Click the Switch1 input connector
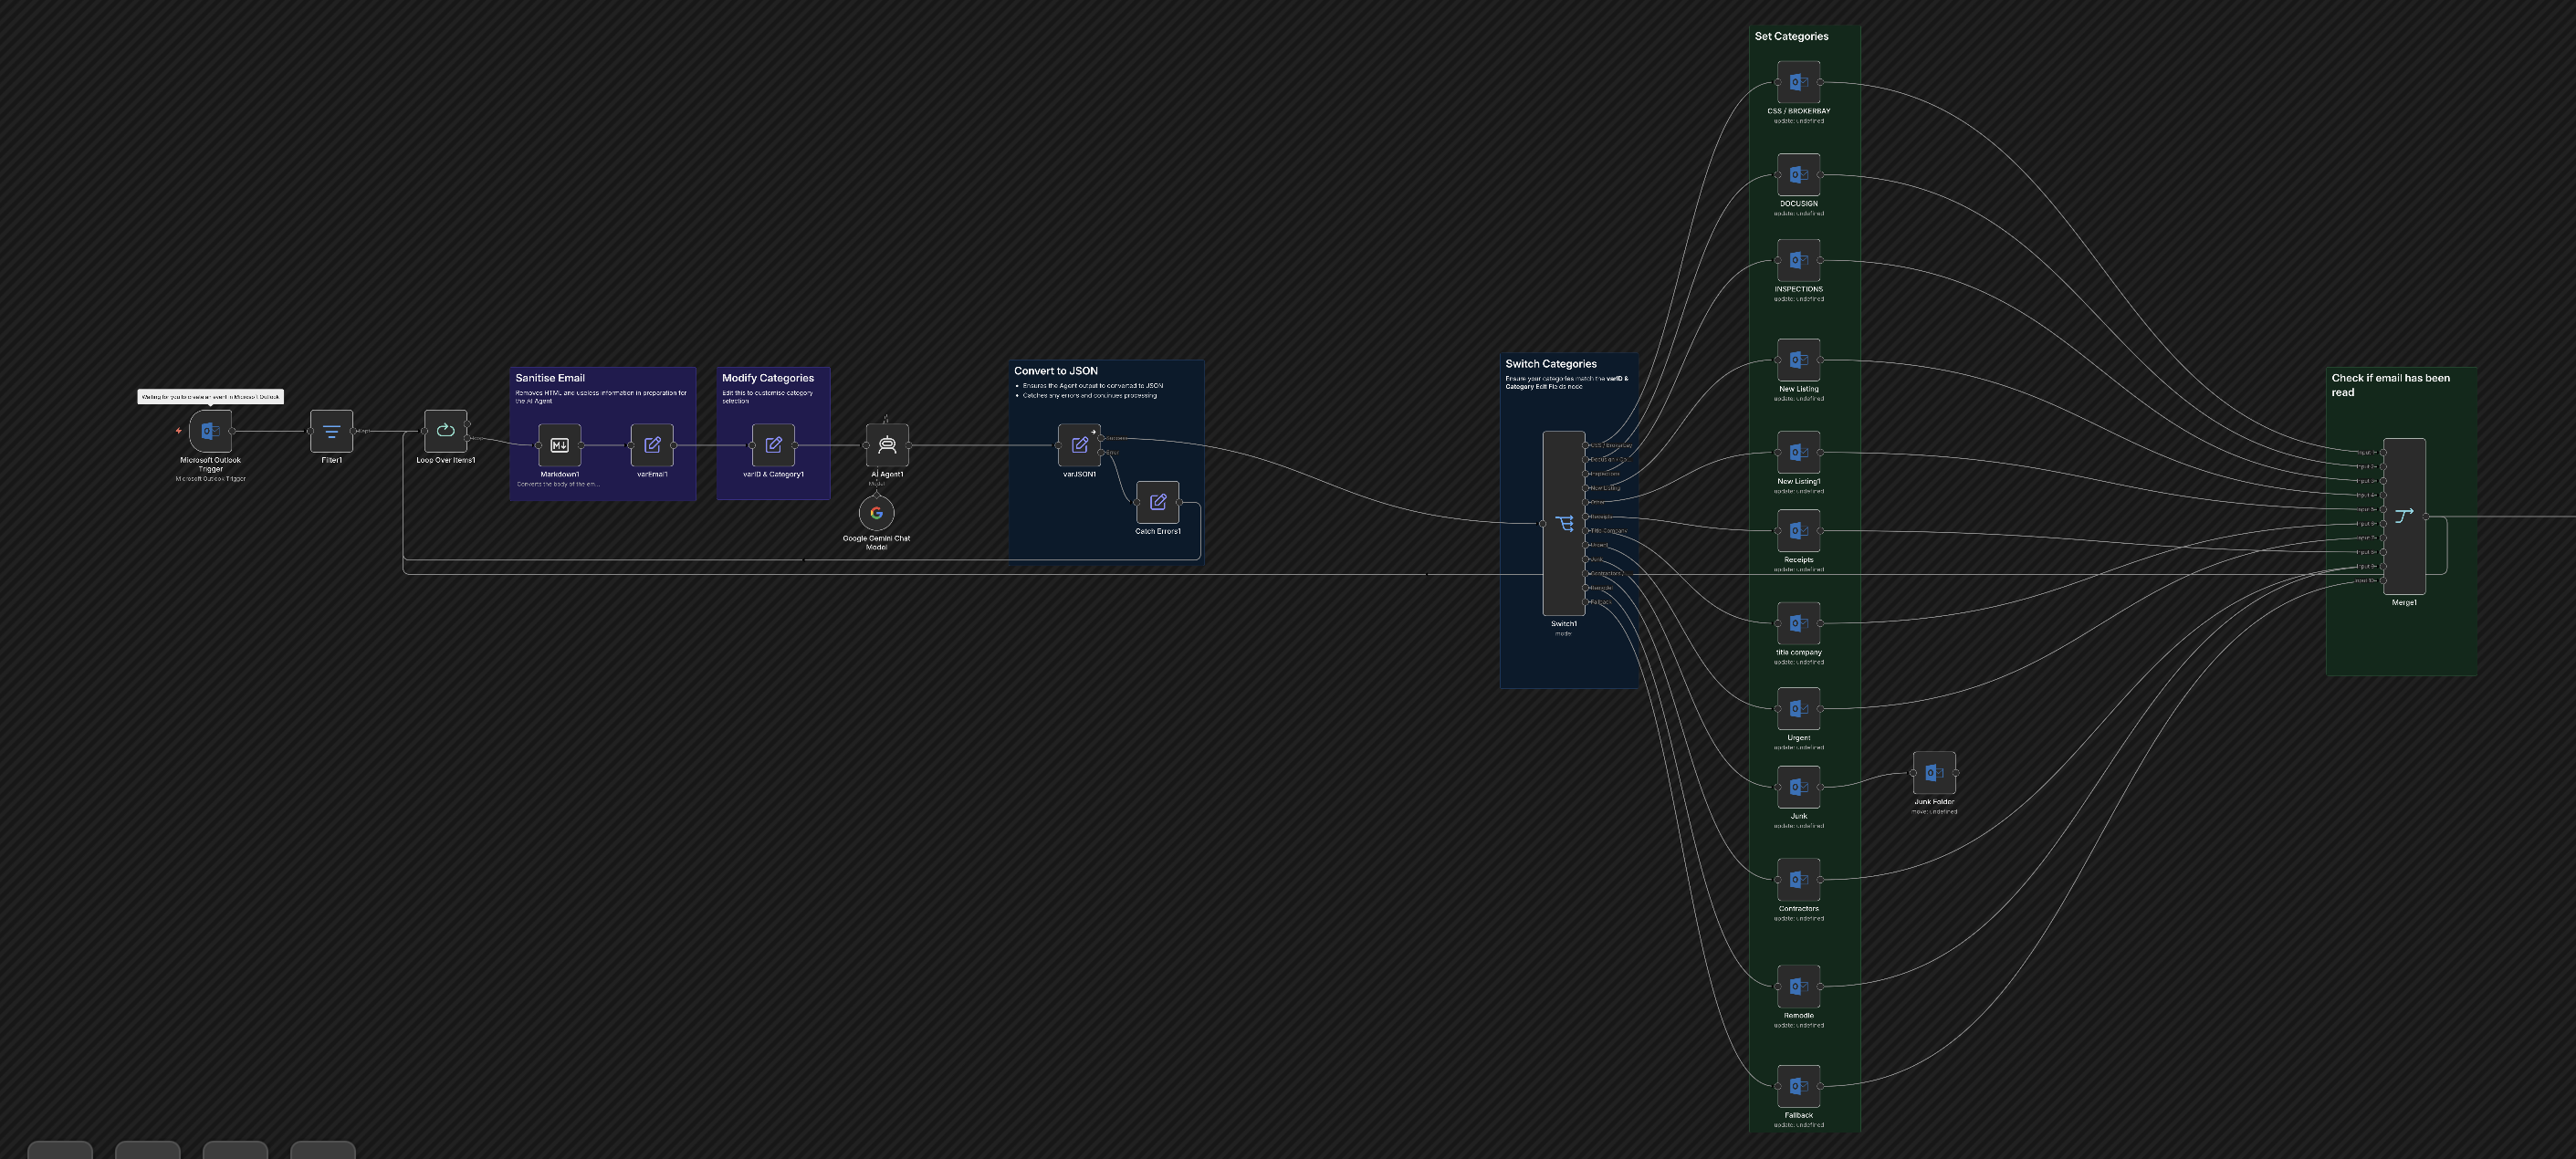The image size is (2576, 1159). click(x=1543, y=524)
